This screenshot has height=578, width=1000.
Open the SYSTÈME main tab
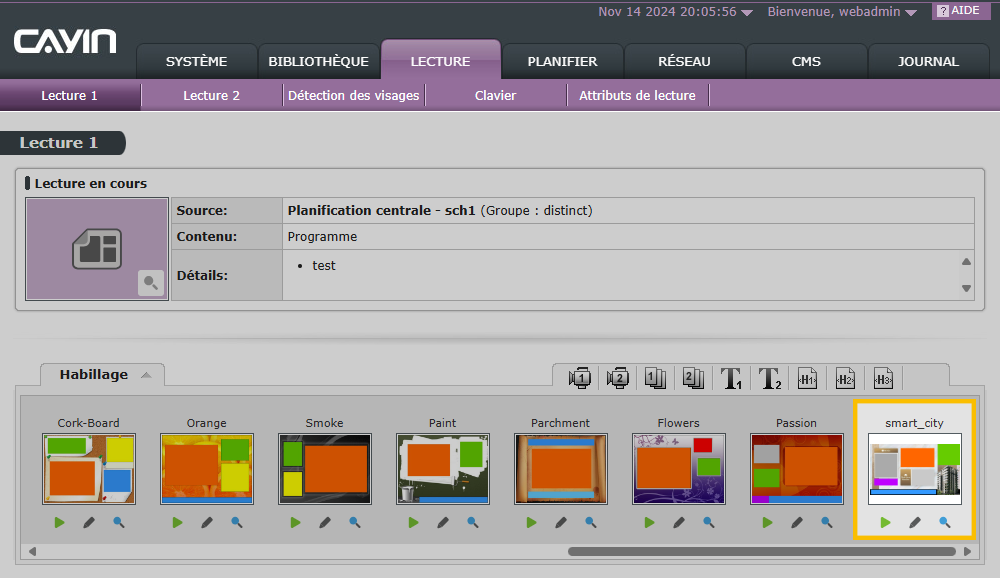(x=196, y=61)
